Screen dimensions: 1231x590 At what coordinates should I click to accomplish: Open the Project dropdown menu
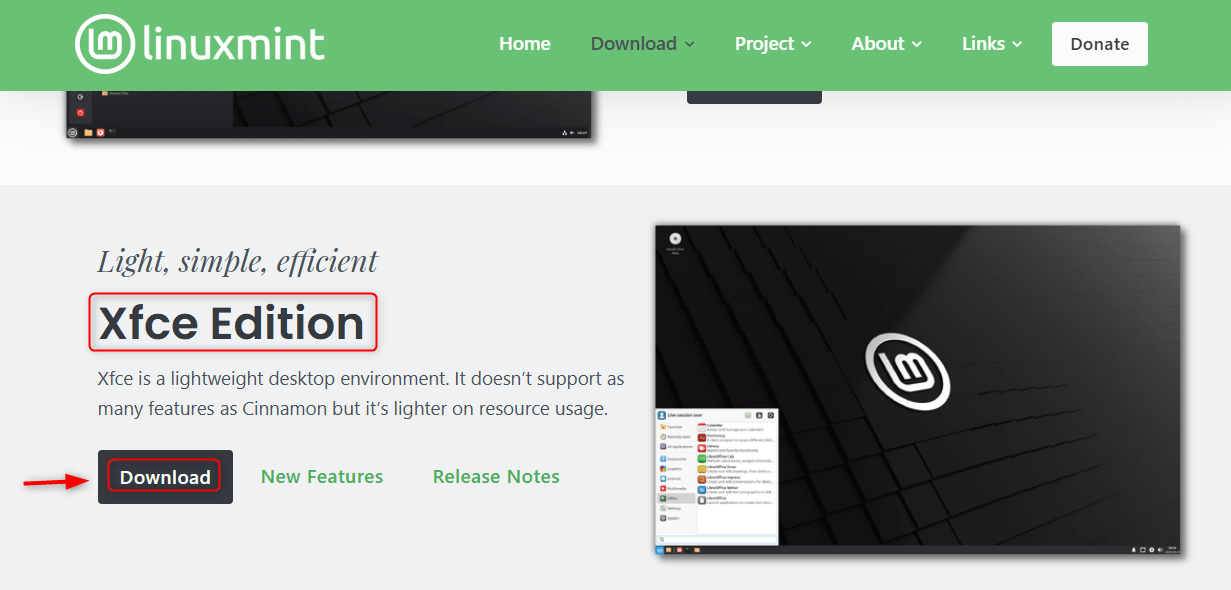tap(773, 44)
